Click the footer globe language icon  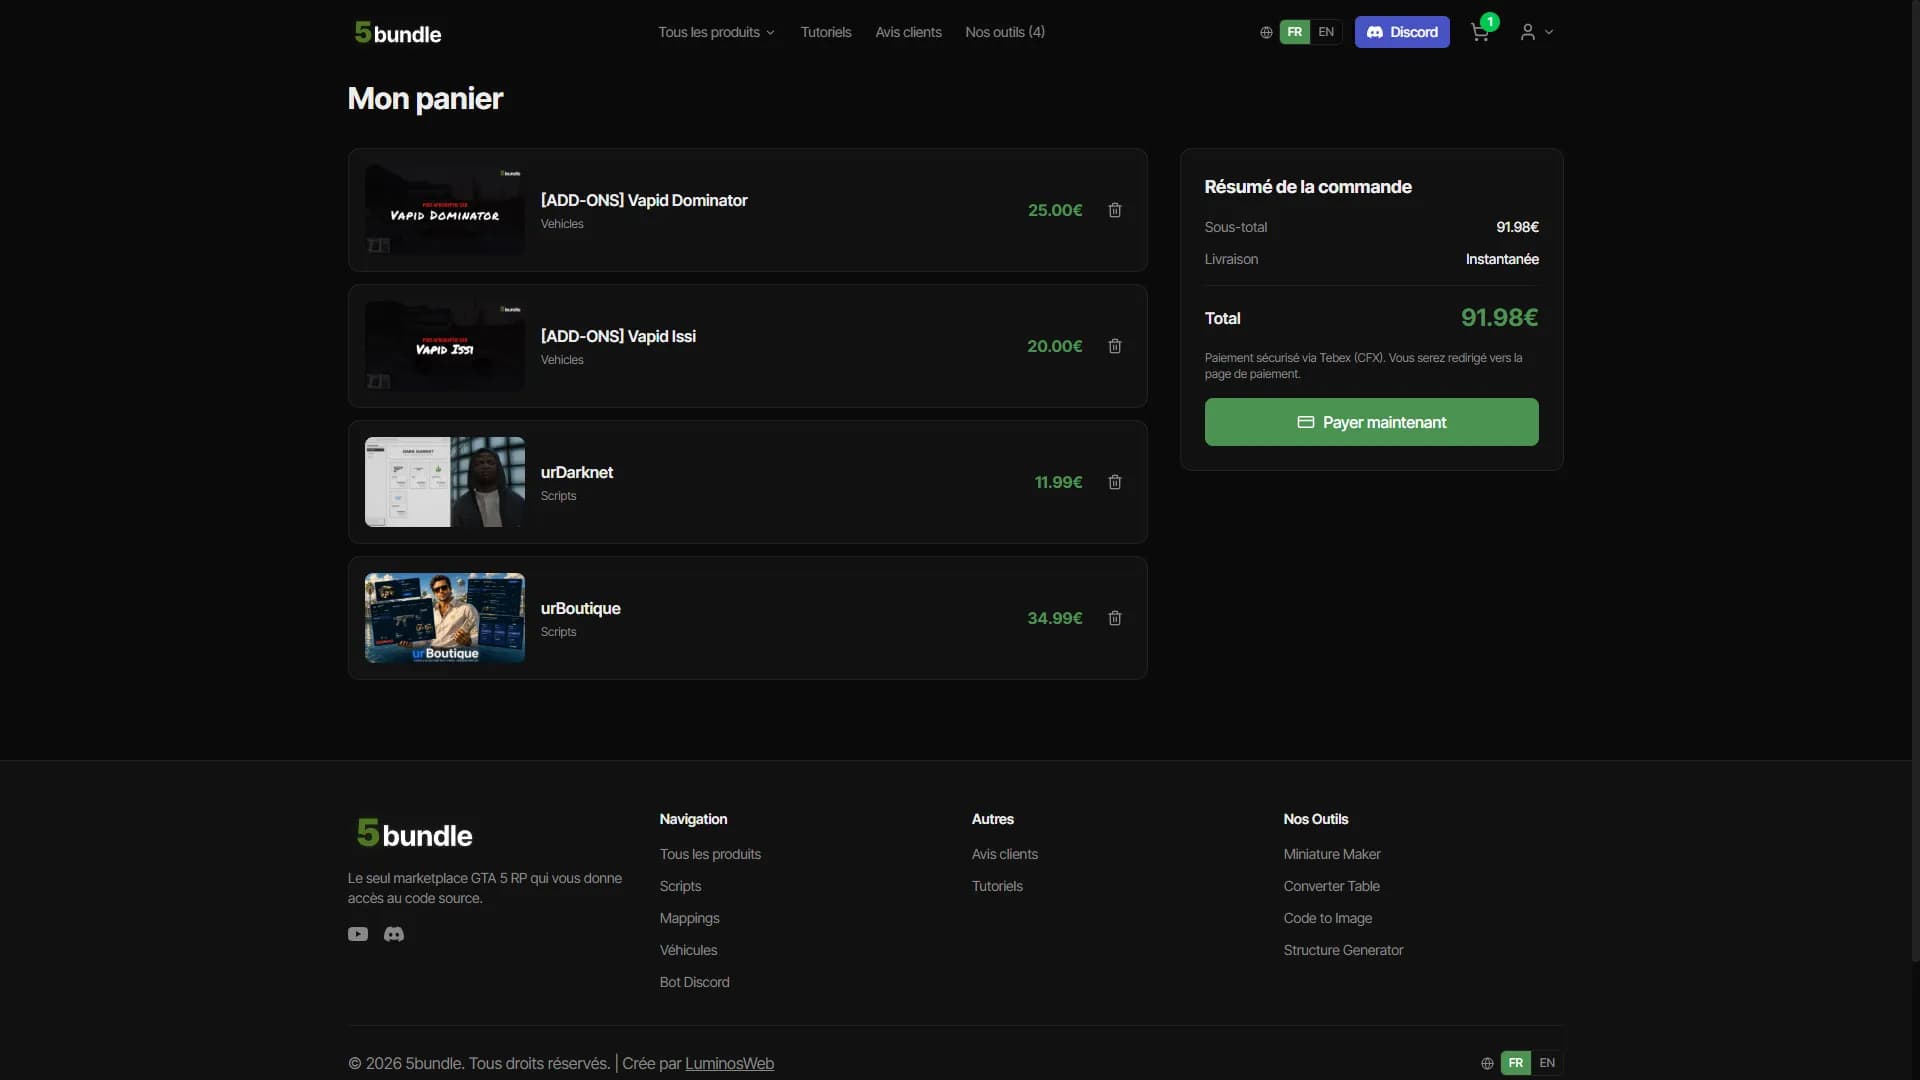pyautogui.click(x=1487, y=1063)
